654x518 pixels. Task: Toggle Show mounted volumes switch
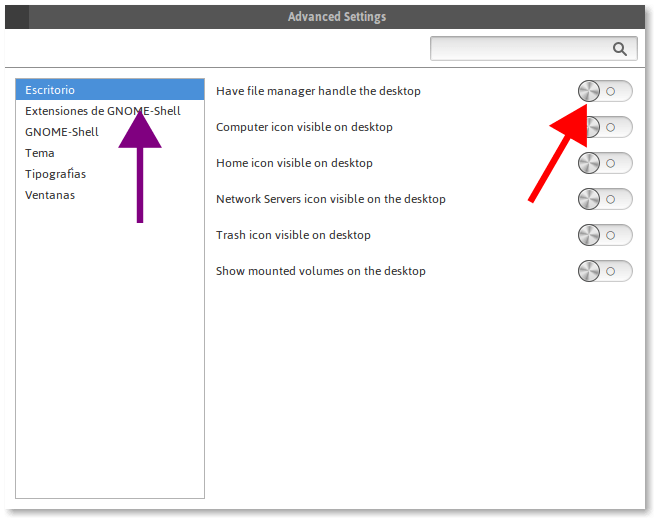point(605,271)
